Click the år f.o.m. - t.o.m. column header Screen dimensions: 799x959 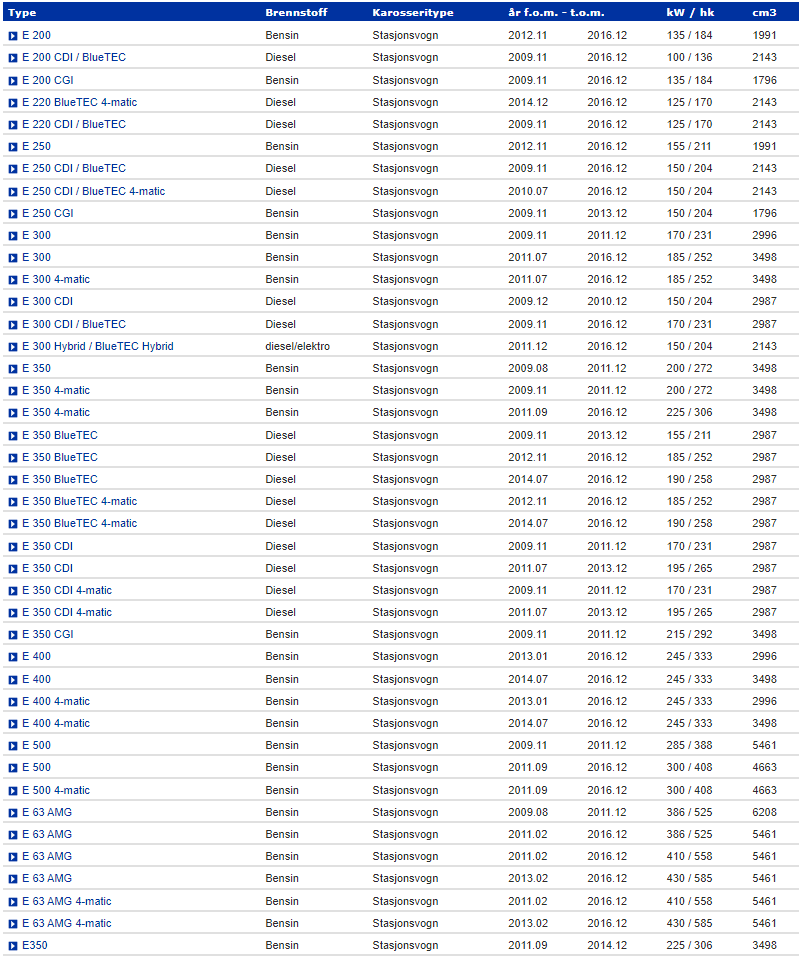click(556, 12)
